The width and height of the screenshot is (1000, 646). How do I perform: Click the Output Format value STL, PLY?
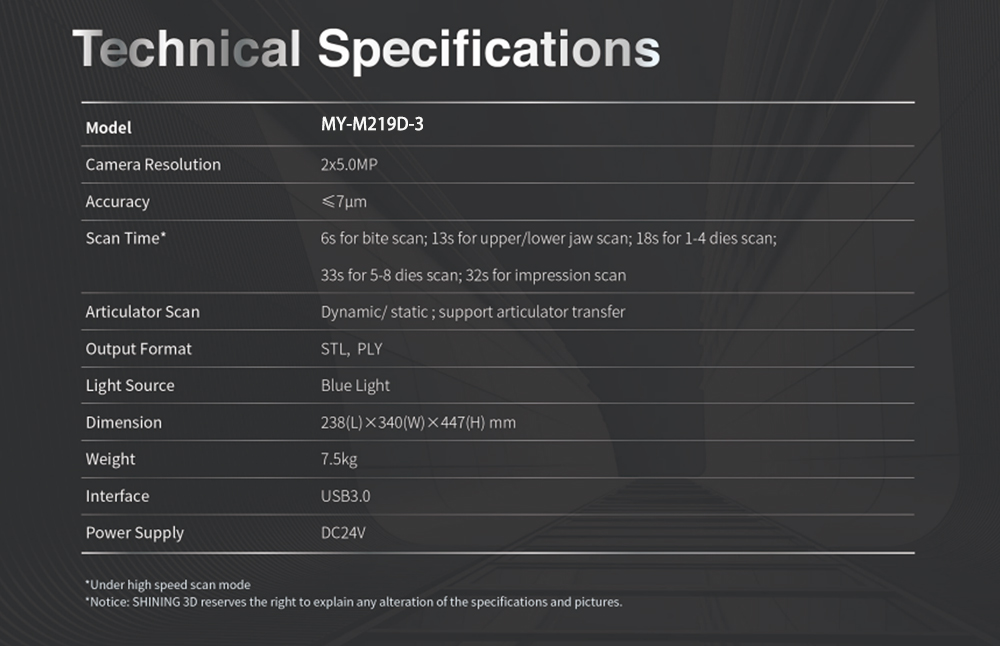coord(351,349)
